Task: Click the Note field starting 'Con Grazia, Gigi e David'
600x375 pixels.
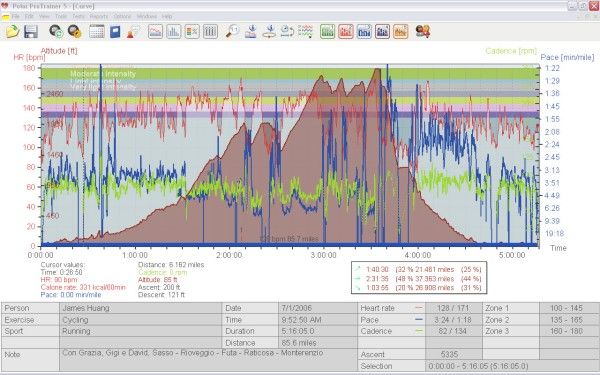Action: click(209, 360)
